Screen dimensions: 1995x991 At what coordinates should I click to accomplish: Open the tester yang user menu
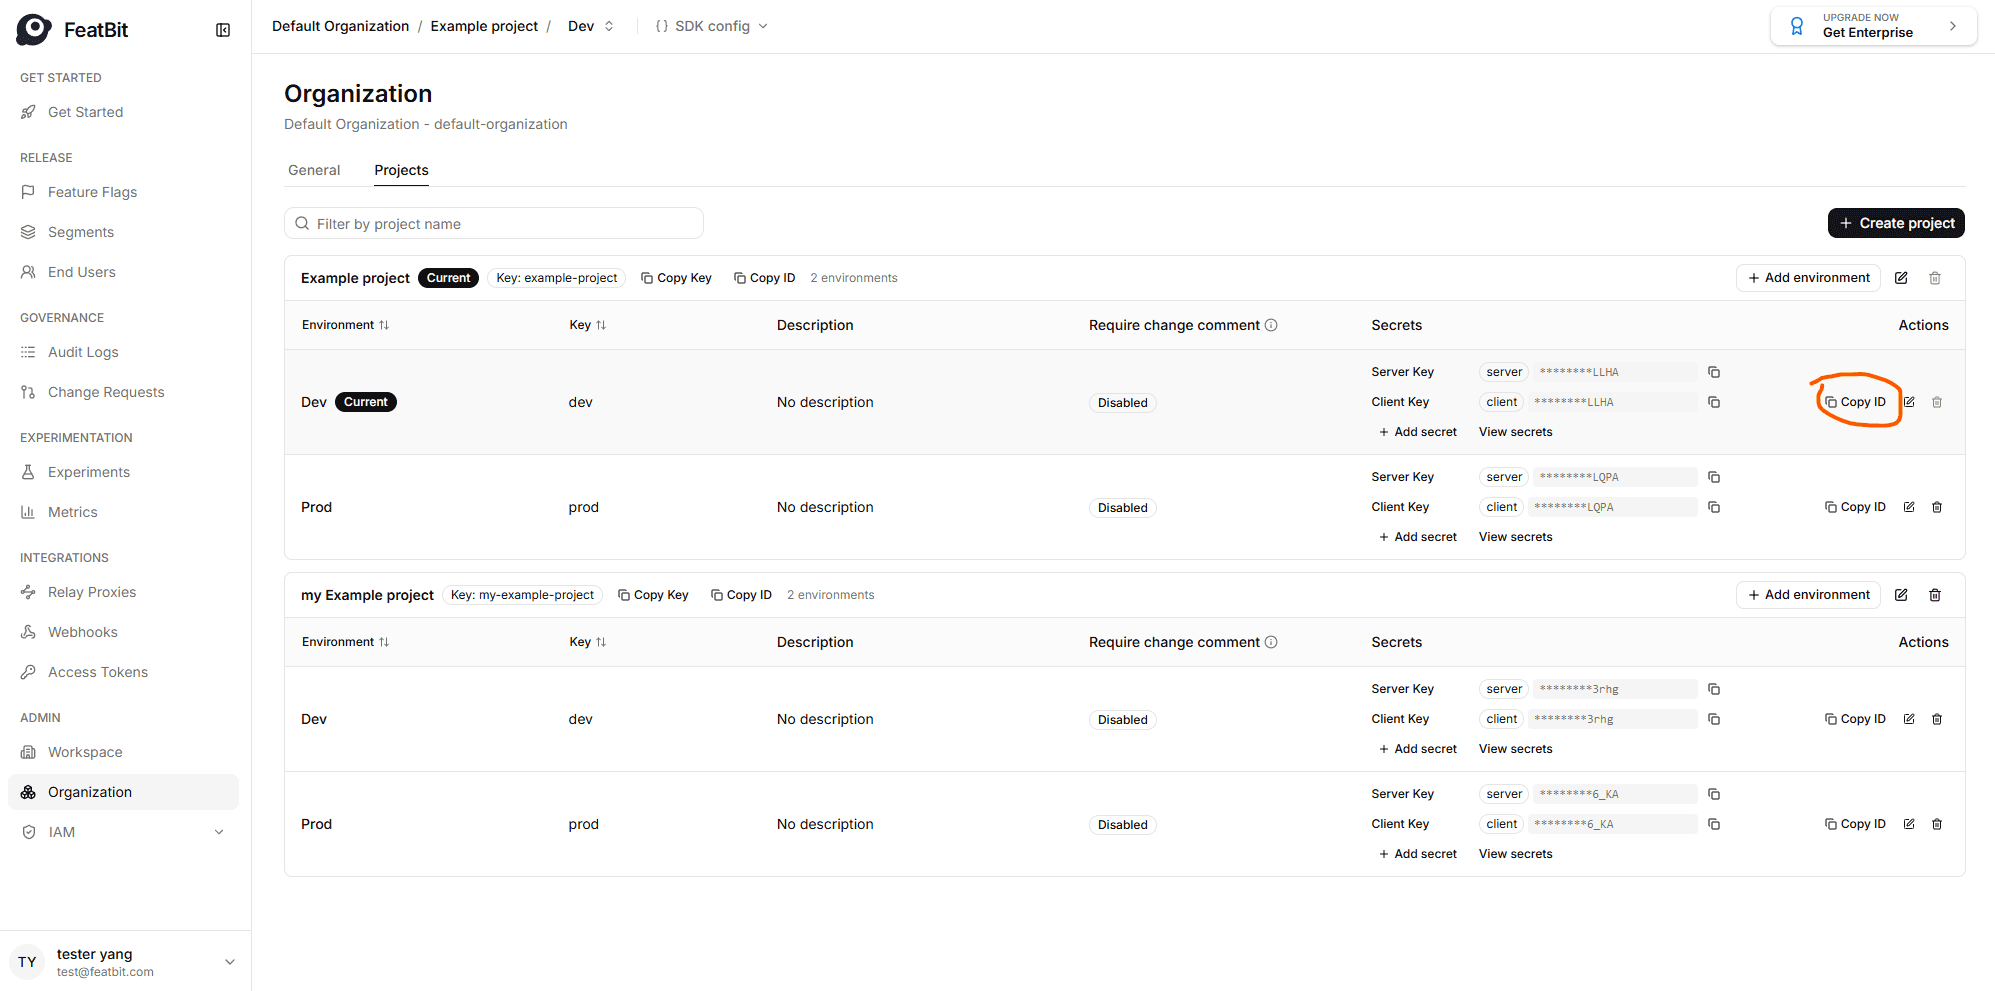click(126, 962)
